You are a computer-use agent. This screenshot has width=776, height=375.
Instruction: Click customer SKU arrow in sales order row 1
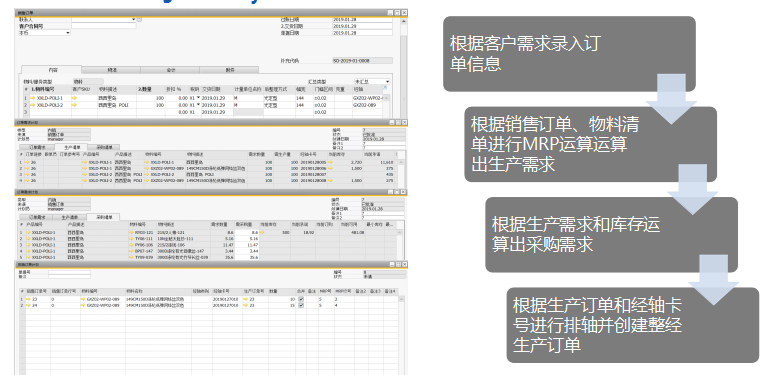(x=75, y=98)
